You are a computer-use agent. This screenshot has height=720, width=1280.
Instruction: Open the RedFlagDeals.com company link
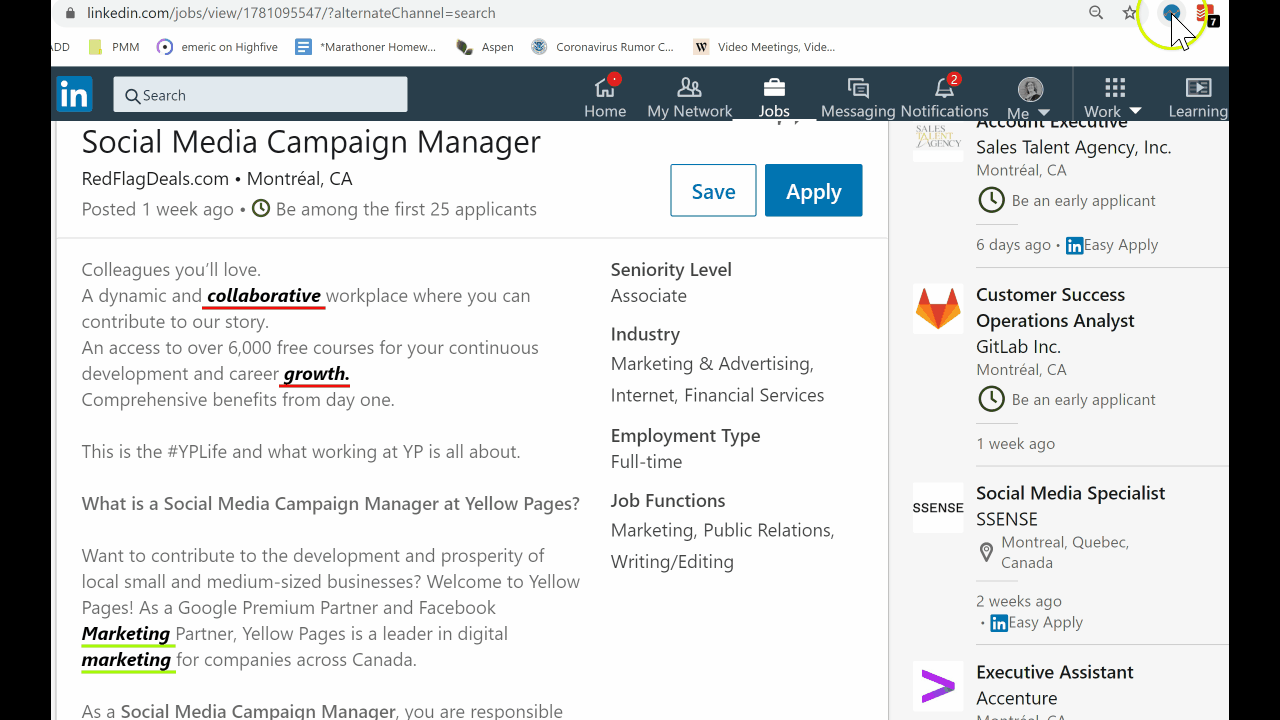point(155,179)
